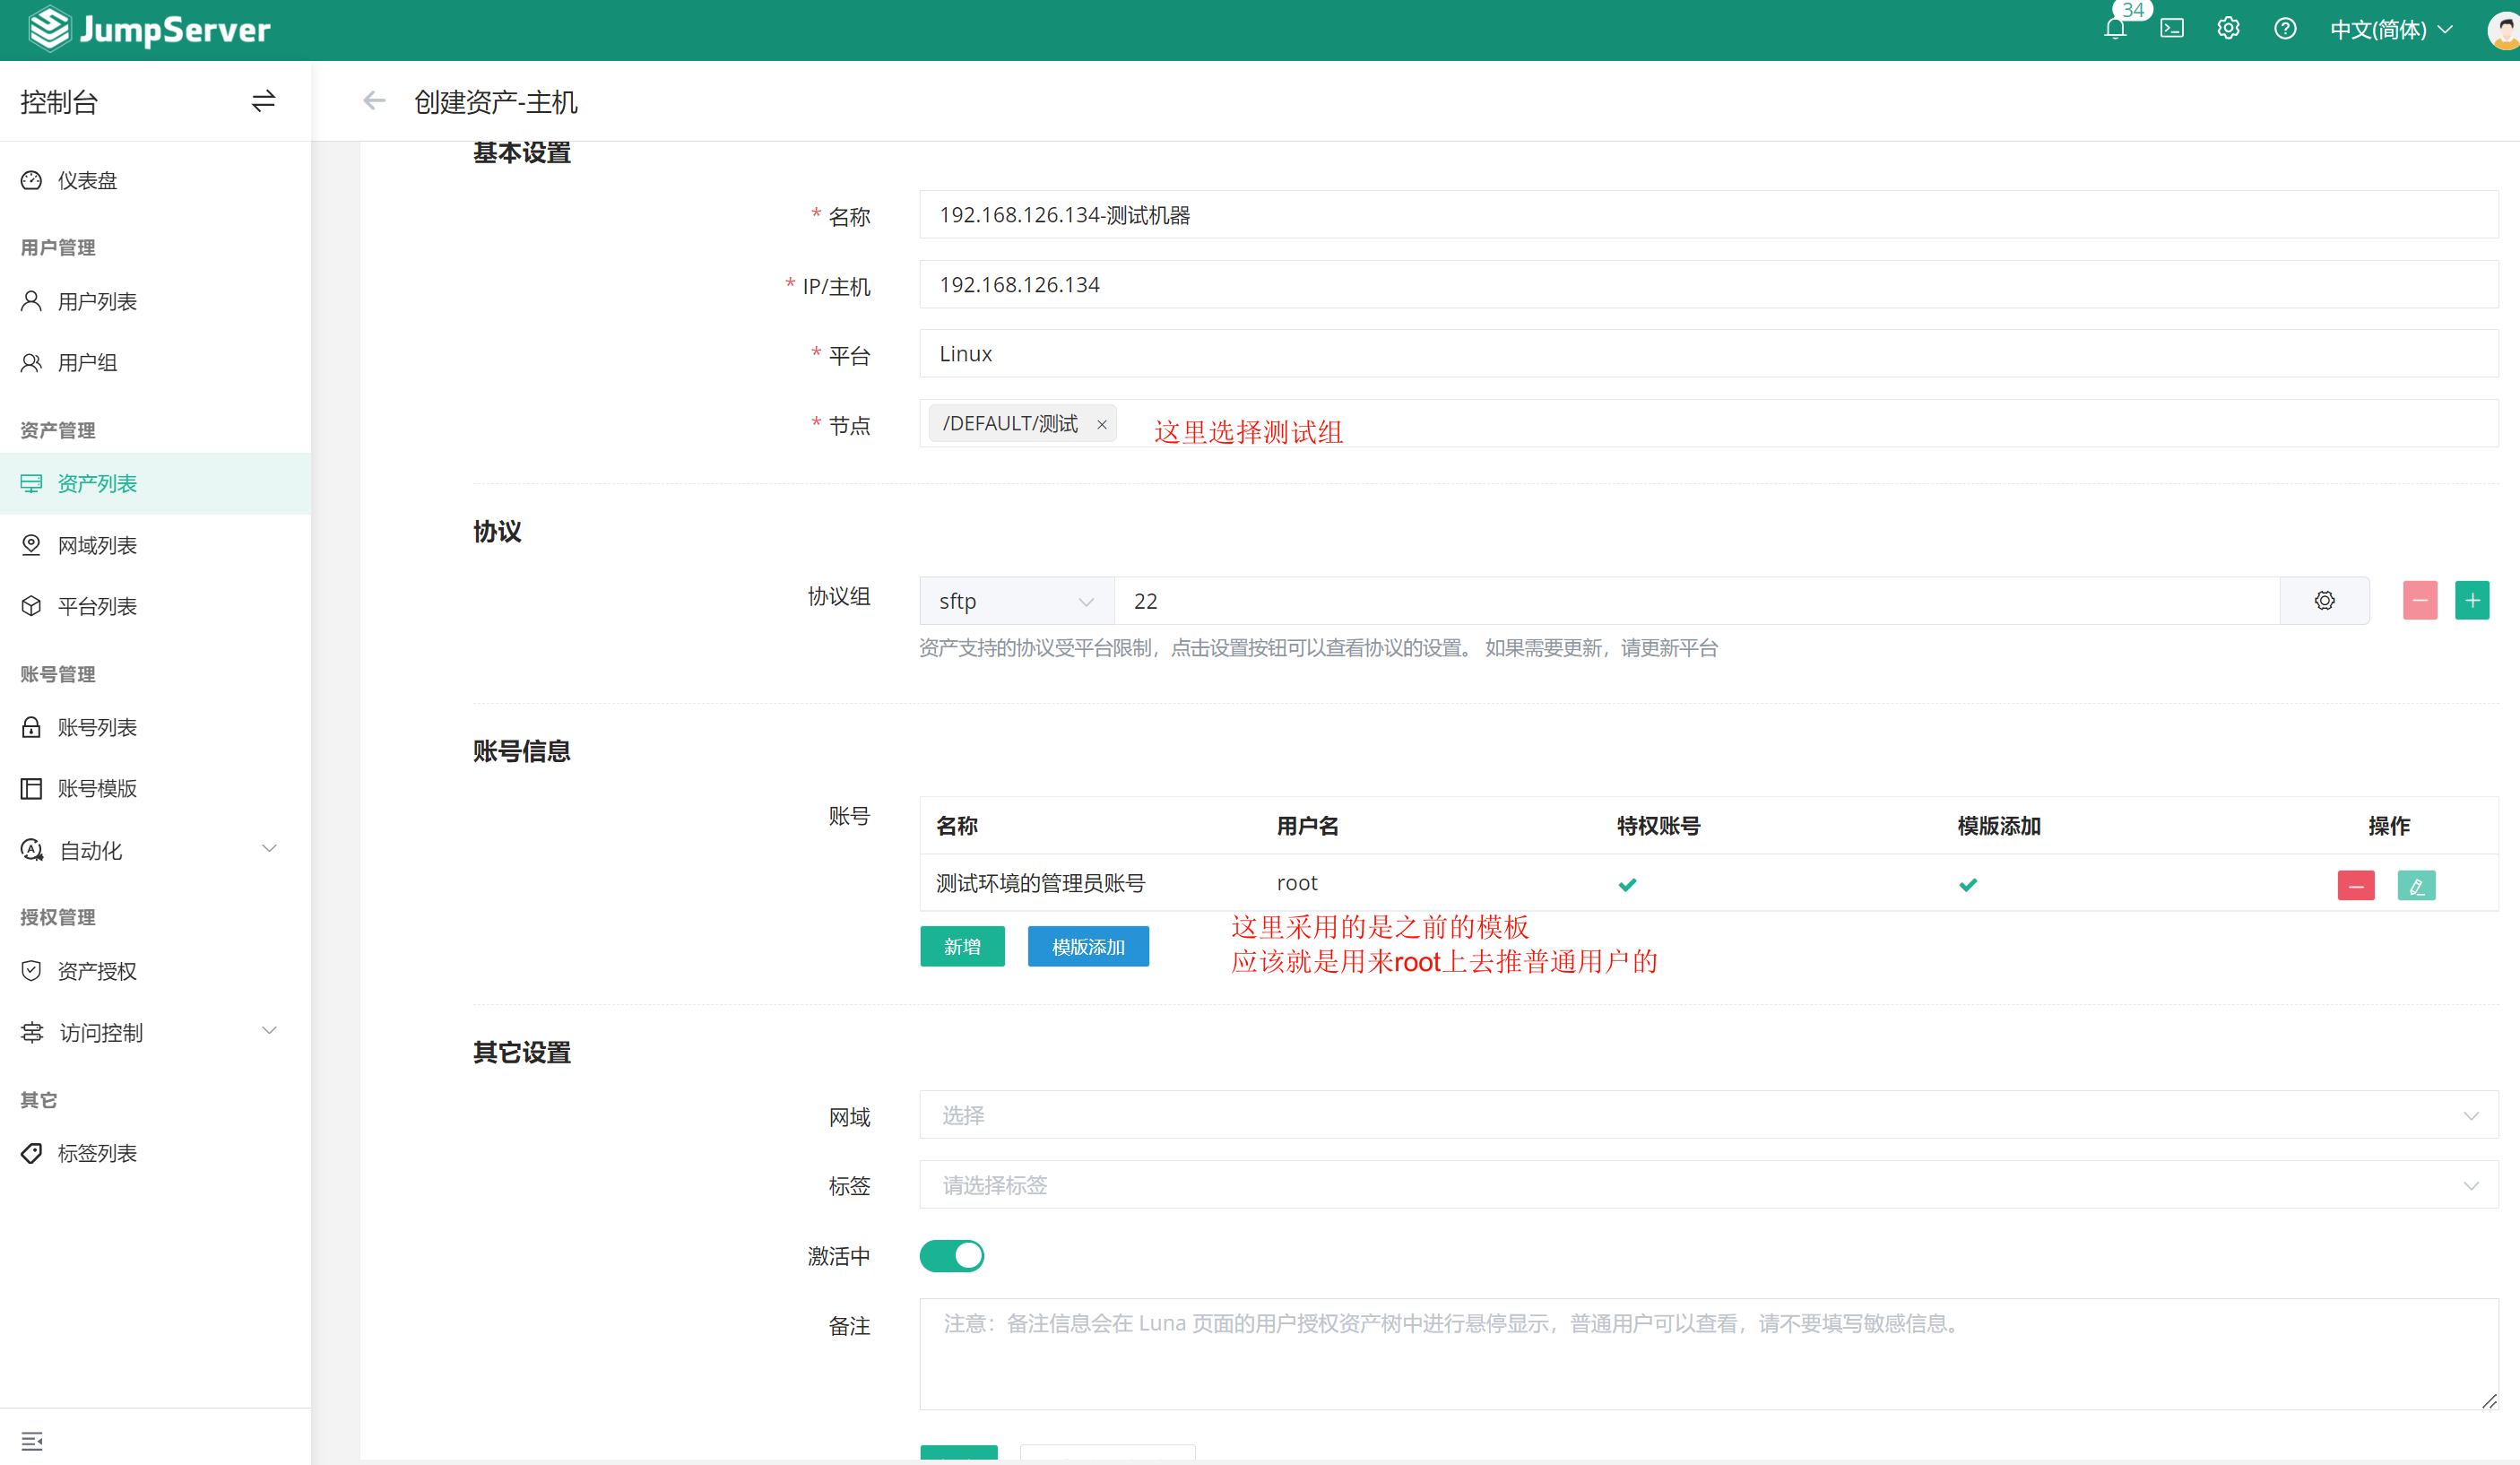Remove the root account with red minus
This screenshot has width=2520, height=1465.
coord(2355,885)
